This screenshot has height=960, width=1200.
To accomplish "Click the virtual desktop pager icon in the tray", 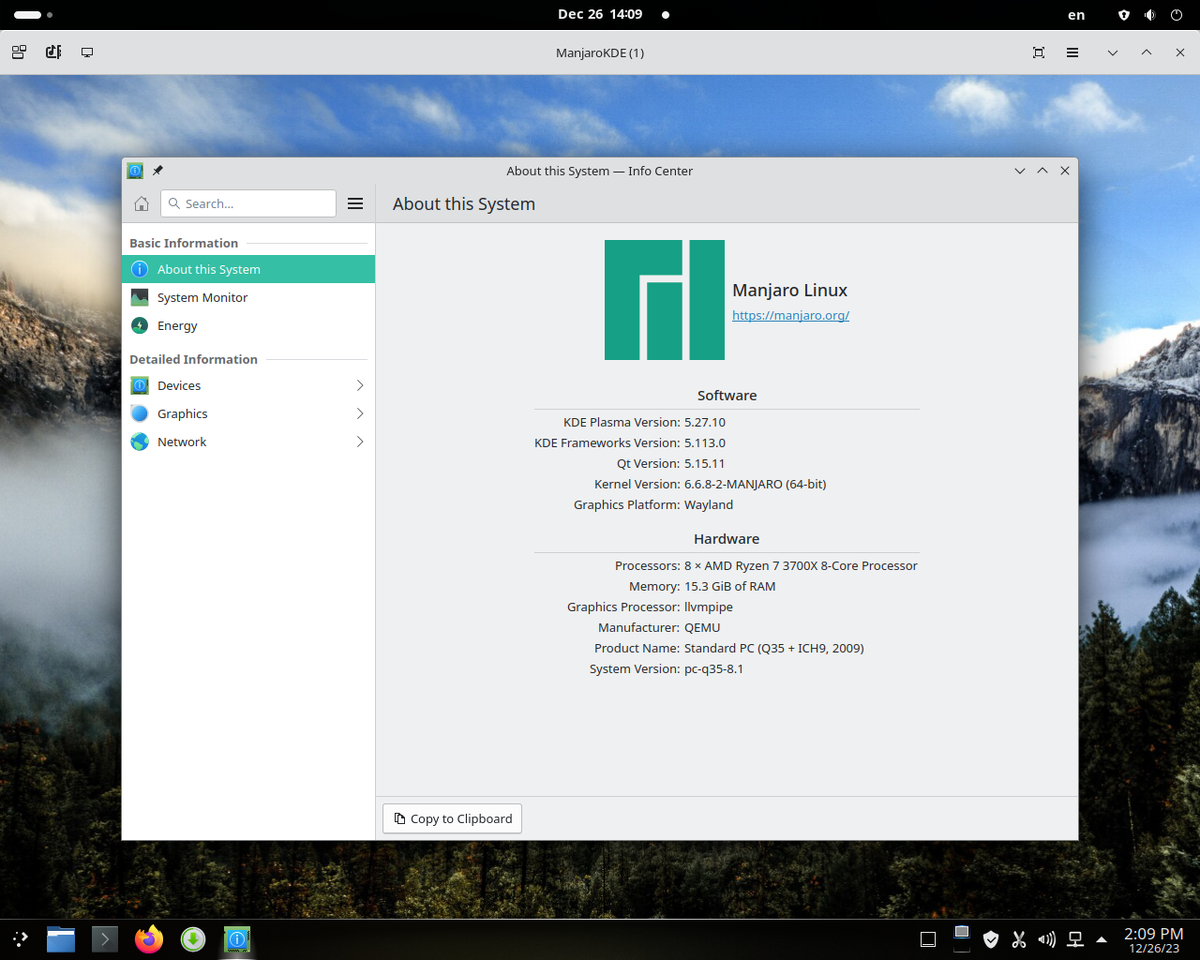I will [928, 940].
